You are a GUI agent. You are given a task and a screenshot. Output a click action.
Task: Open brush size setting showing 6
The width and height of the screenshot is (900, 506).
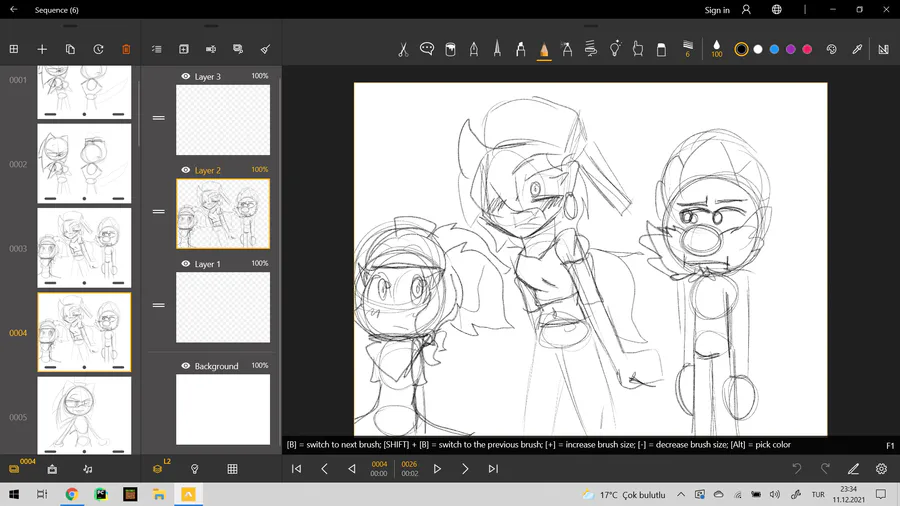tap(688, 49)
